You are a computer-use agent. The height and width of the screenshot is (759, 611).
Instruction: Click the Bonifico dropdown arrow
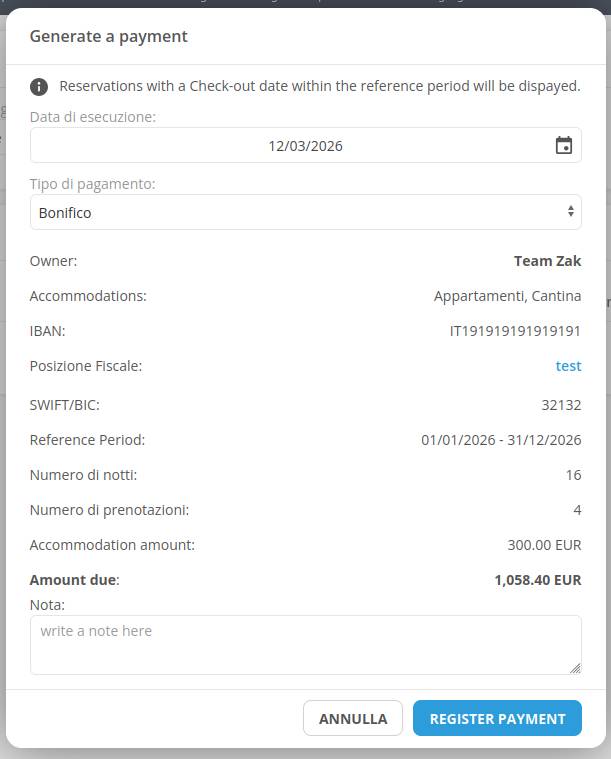click(x=571, y=212)
